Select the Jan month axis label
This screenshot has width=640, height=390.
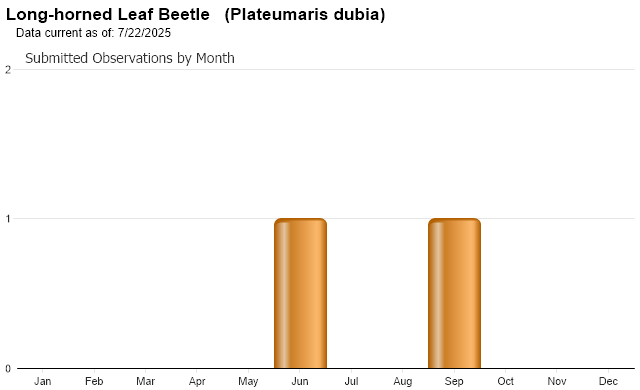click(x=42, y=381)
